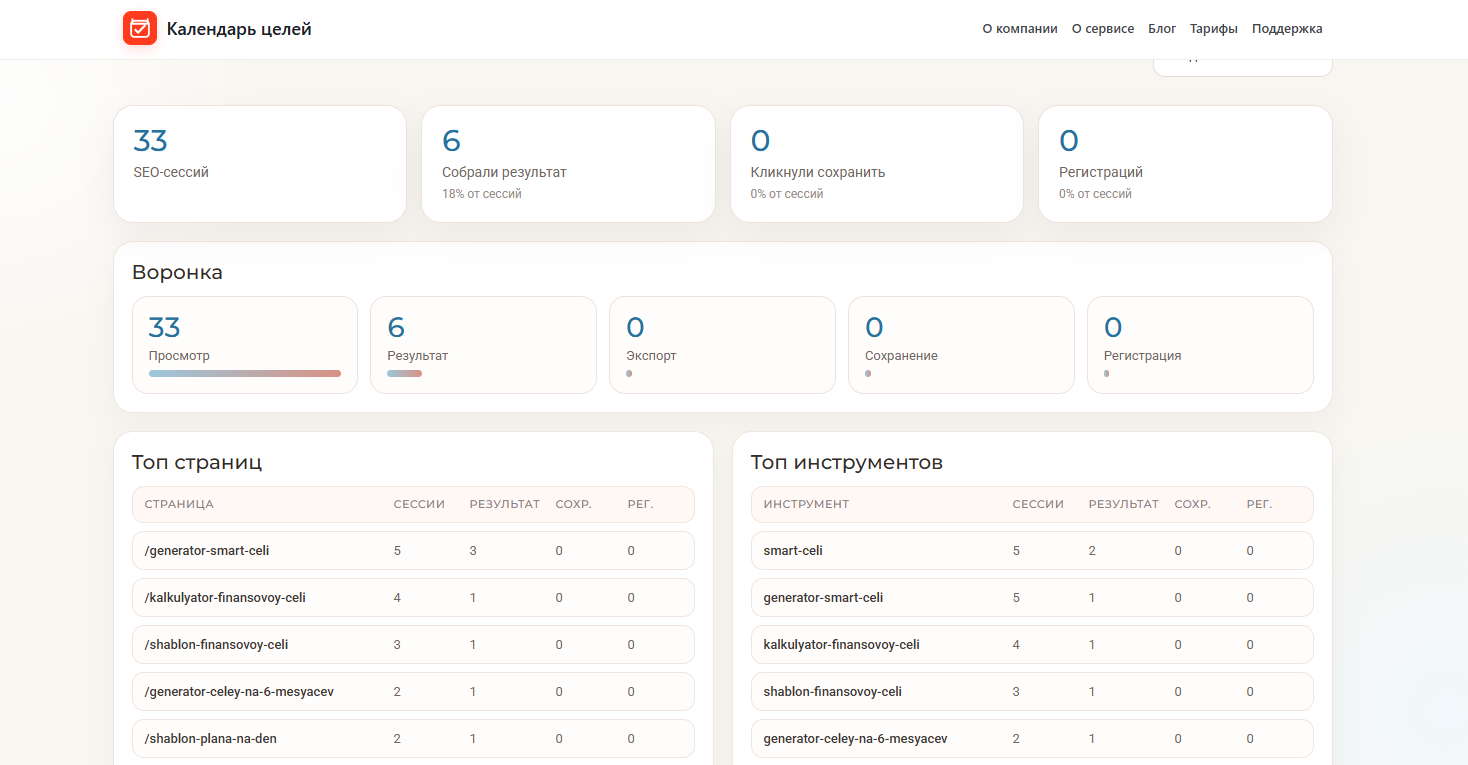1468x765 pixels.
Task: Click the Результат funnel progress bar
Action: click(405, 374)
